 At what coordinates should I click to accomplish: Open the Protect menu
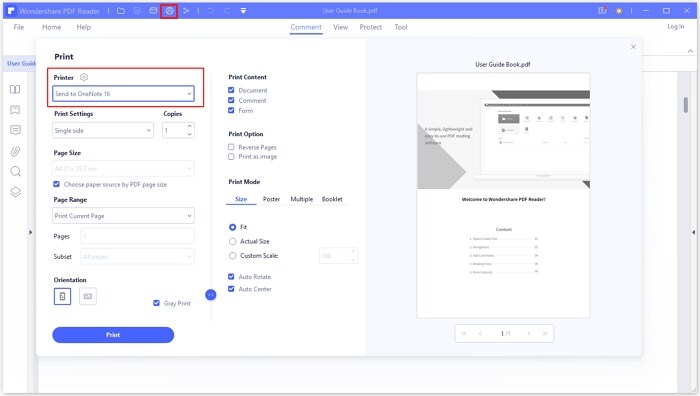pos(371,27)
